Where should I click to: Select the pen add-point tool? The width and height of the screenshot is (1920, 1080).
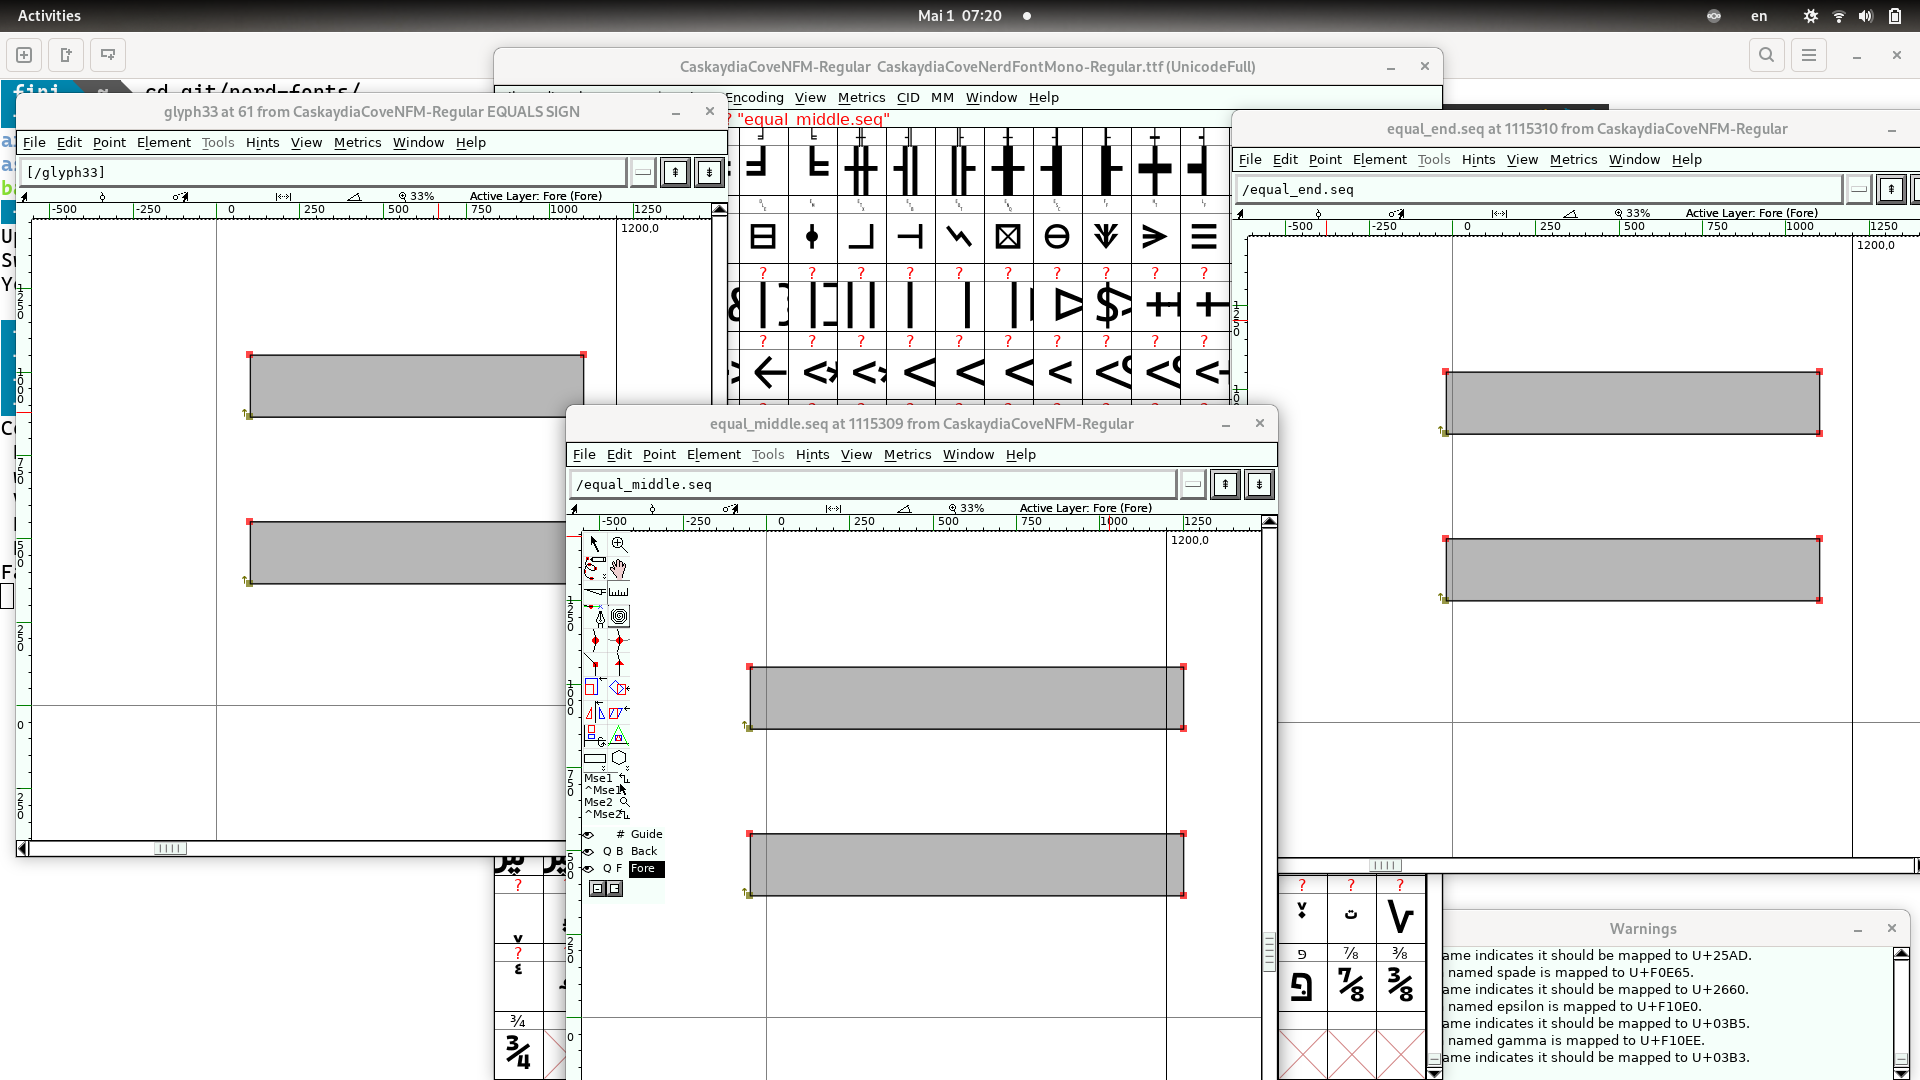[599, 617]
